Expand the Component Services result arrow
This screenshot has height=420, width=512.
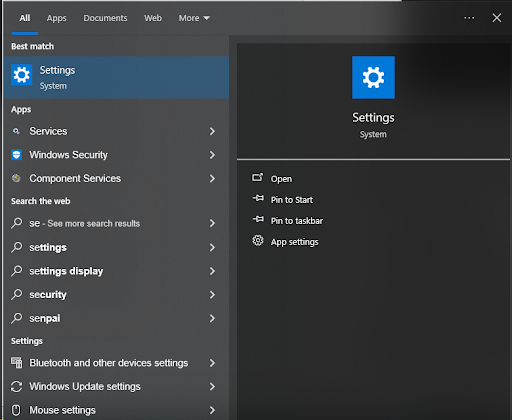pyautogui.click(x=212, y=178)
